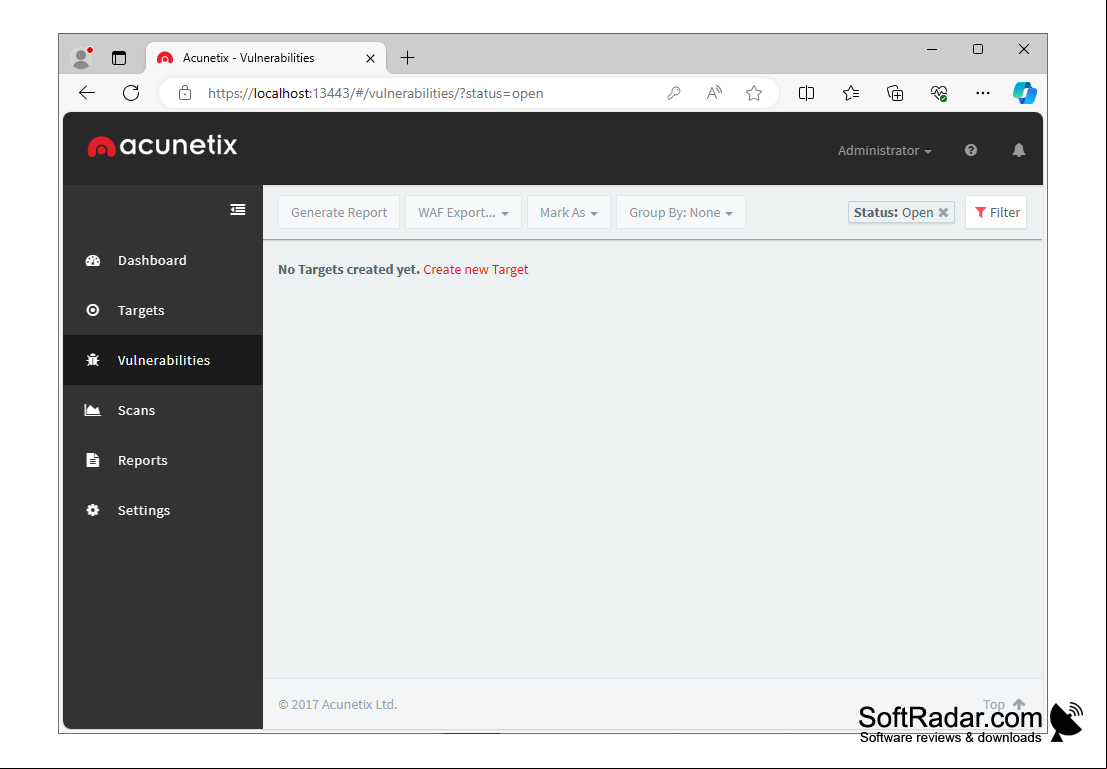Open the Reports menu item
The width and height of the screenshot is (1107, 769).
(x=162, y=460)
